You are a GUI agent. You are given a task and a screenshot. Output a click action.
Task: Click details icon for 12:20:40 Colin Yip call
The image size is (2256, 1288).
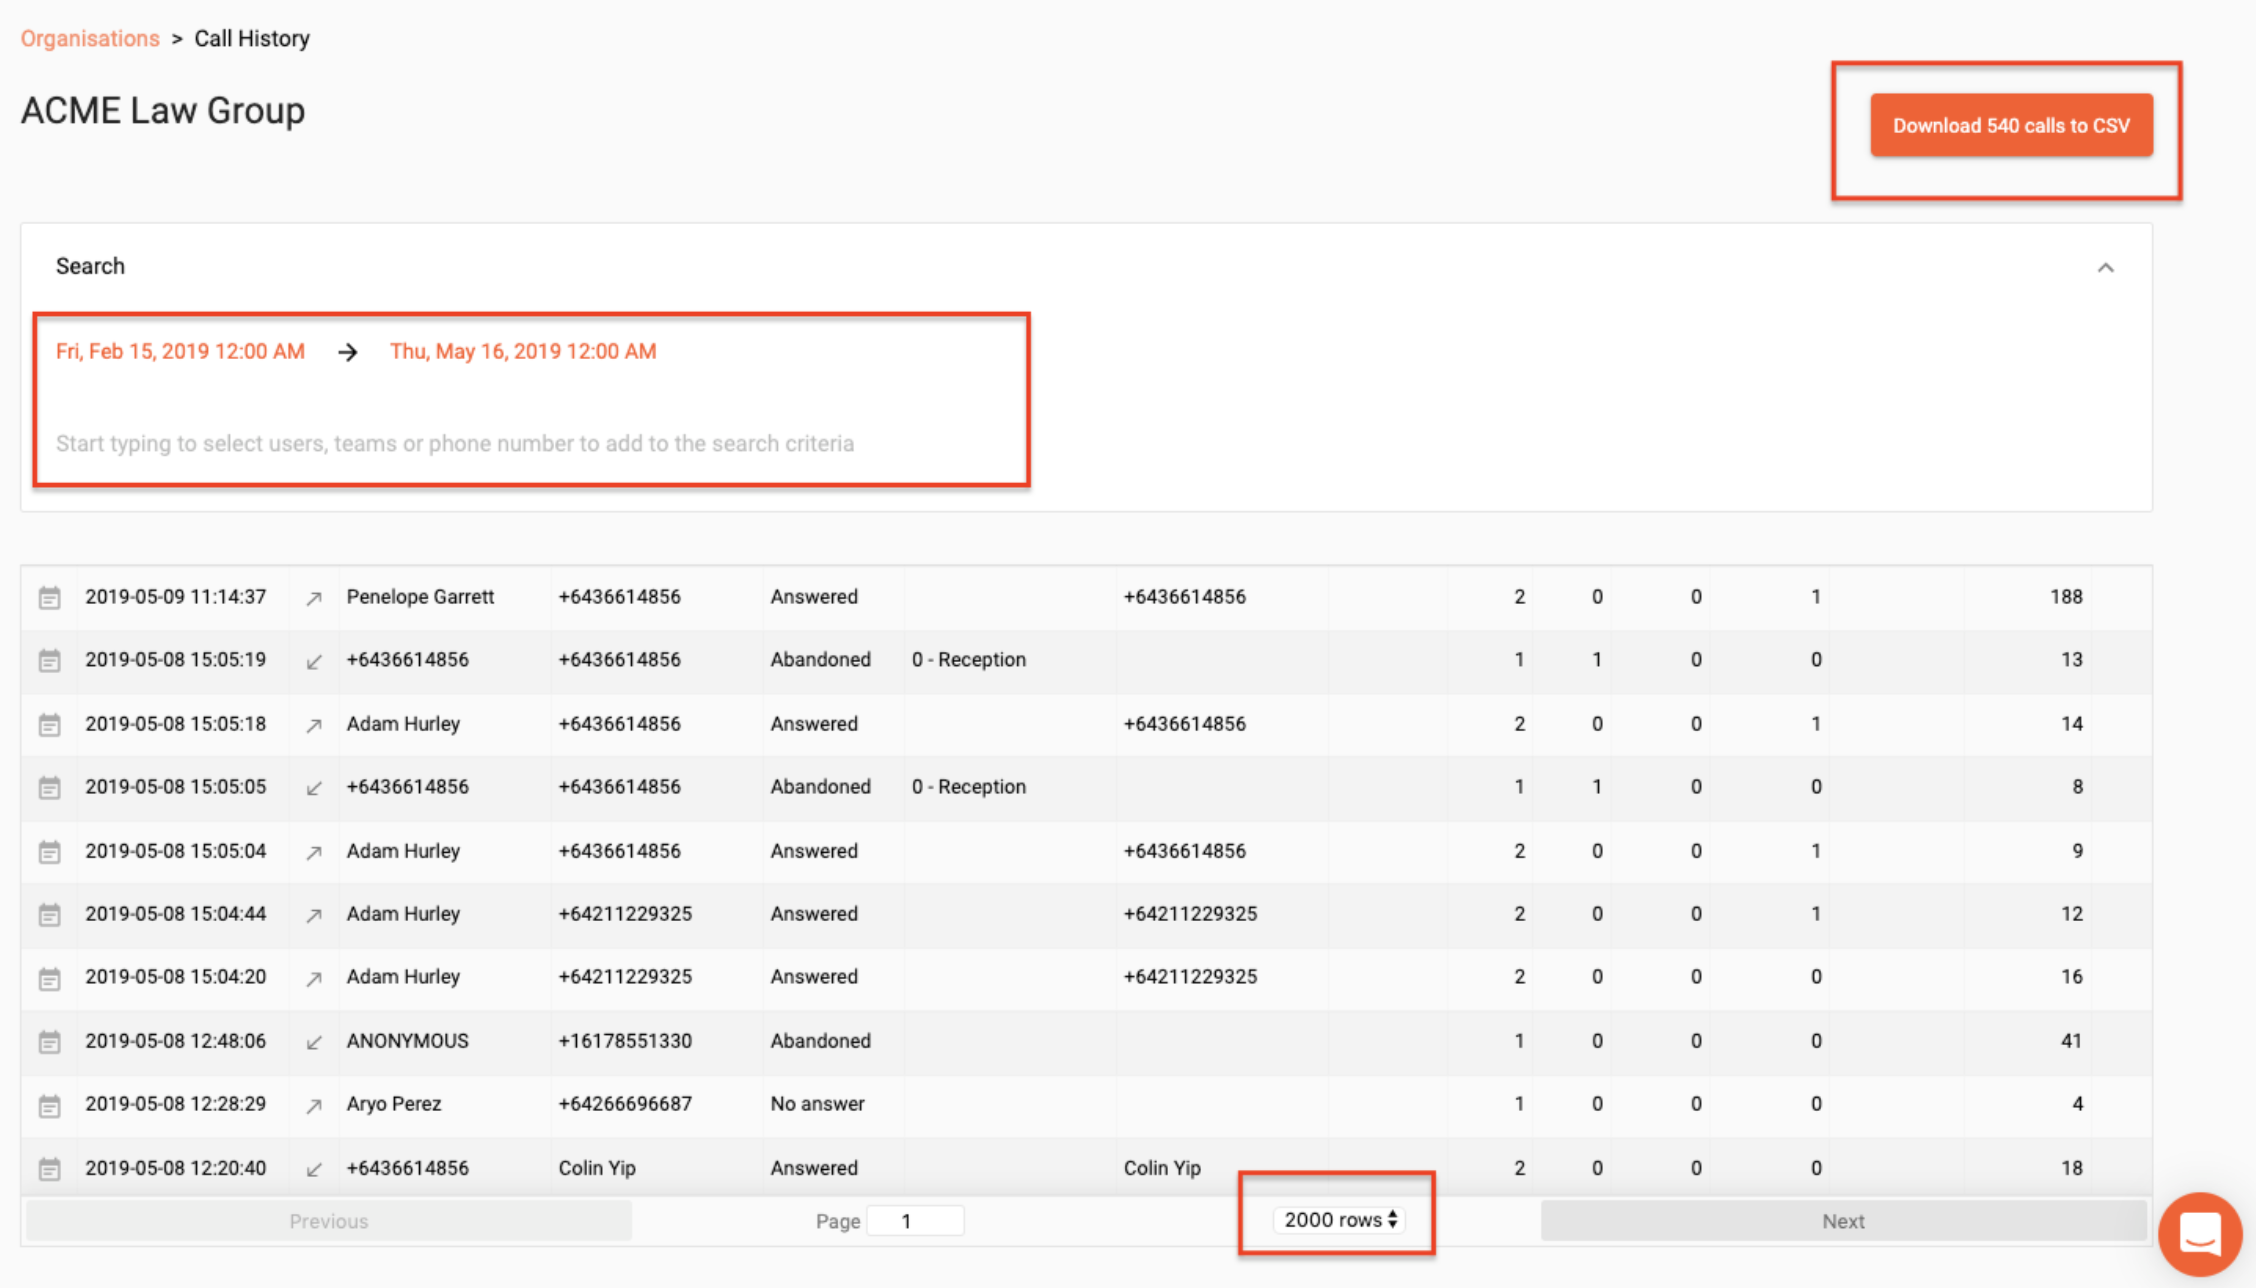tap(49, 1169)
